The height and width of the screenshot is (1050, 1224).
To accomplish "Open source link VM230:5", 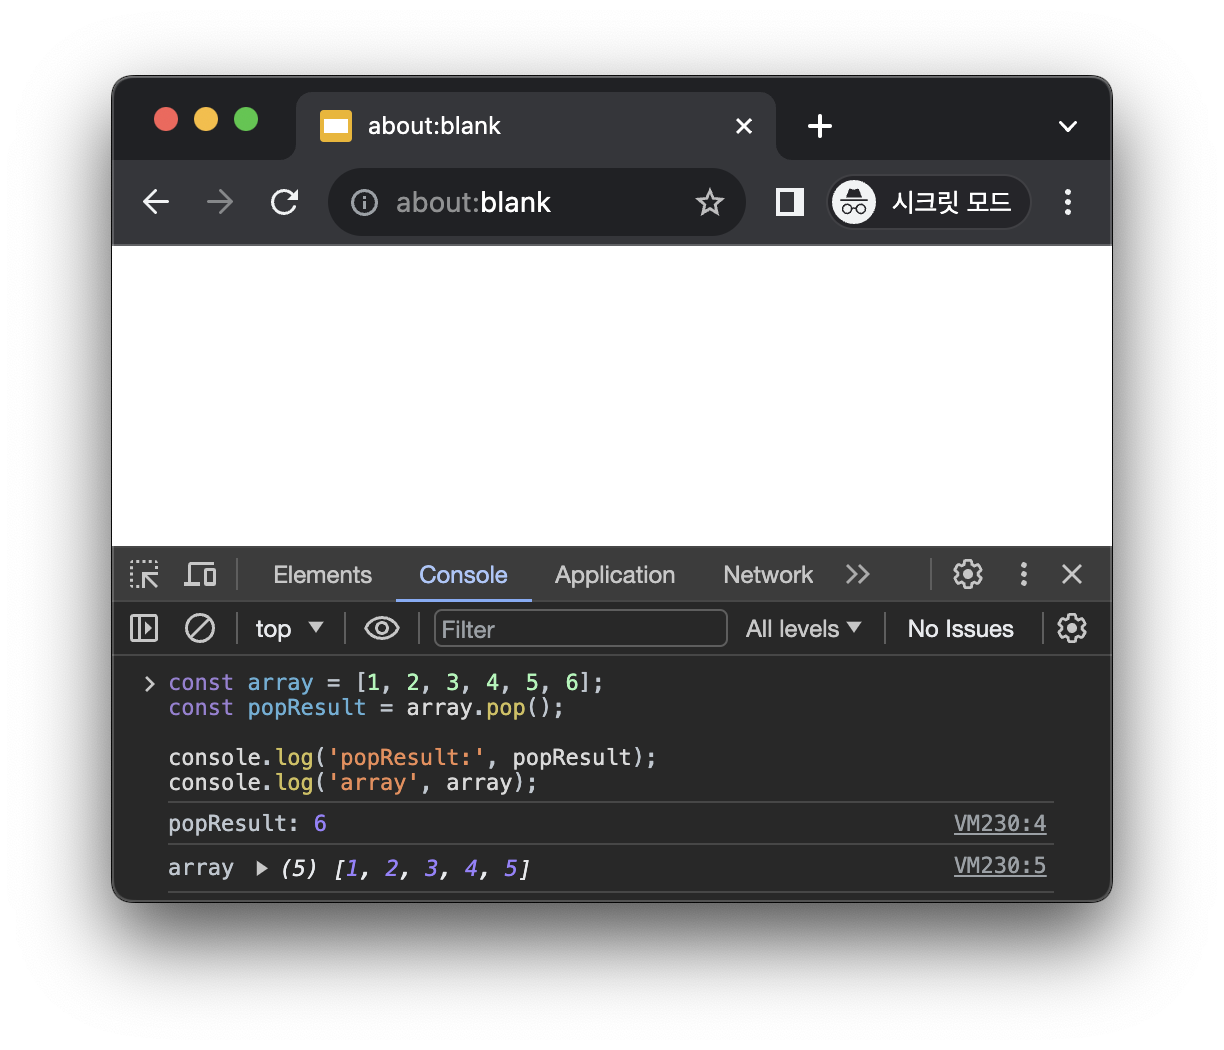I will (1000, 866).
